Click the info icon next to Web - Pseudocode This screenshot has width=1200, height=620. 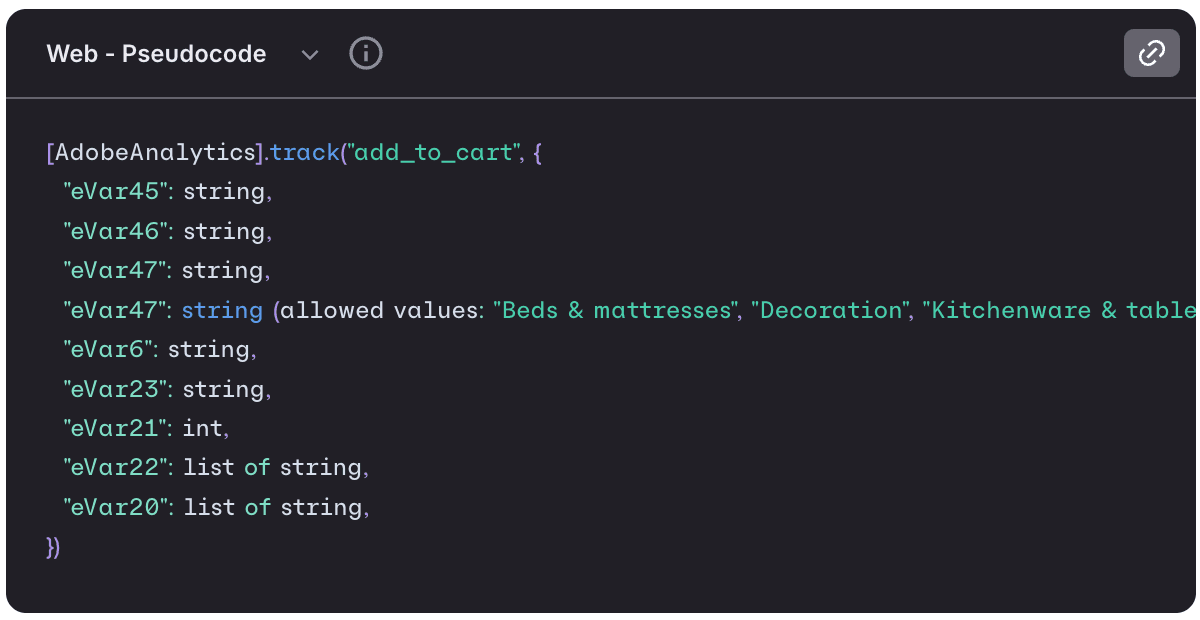point(366,53)
